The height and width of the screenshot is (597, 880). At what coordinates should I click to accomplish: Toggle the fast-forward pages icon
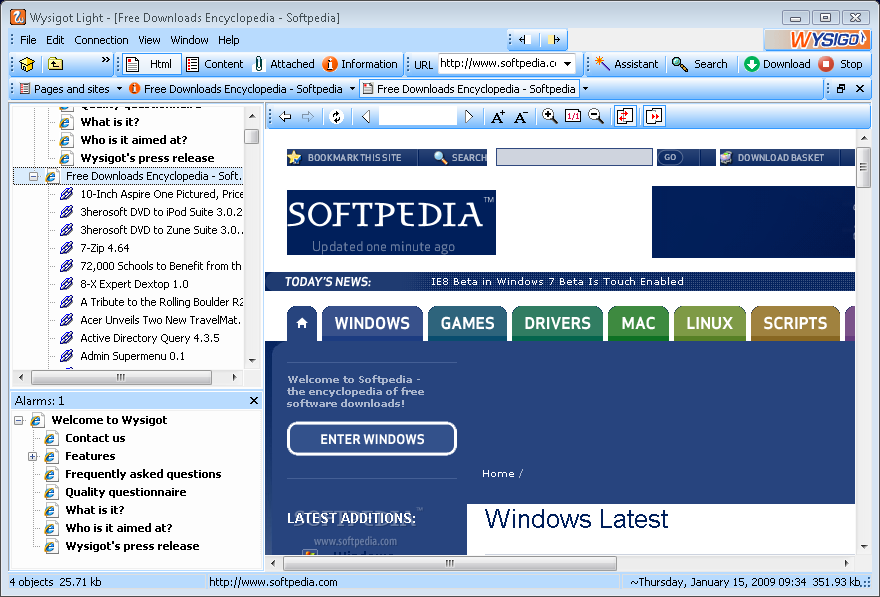(x=654, y=116)
